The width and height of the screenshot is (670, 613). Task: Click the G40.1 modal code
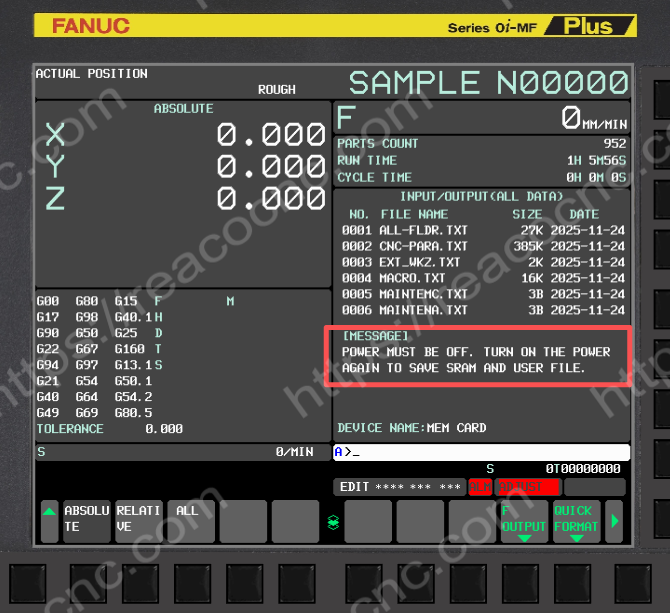coord(133,317)
